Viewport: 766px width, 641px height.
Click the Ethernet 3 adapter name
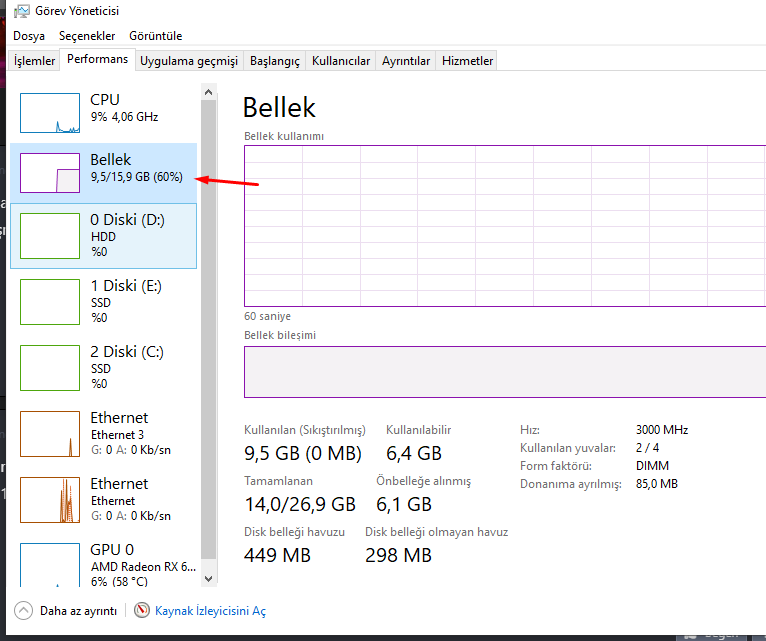pyautogui.click(x=117, y=435)
